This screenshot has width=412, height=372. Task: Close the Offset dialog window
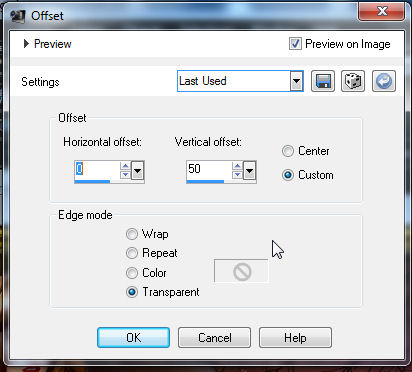click(382, 12)
